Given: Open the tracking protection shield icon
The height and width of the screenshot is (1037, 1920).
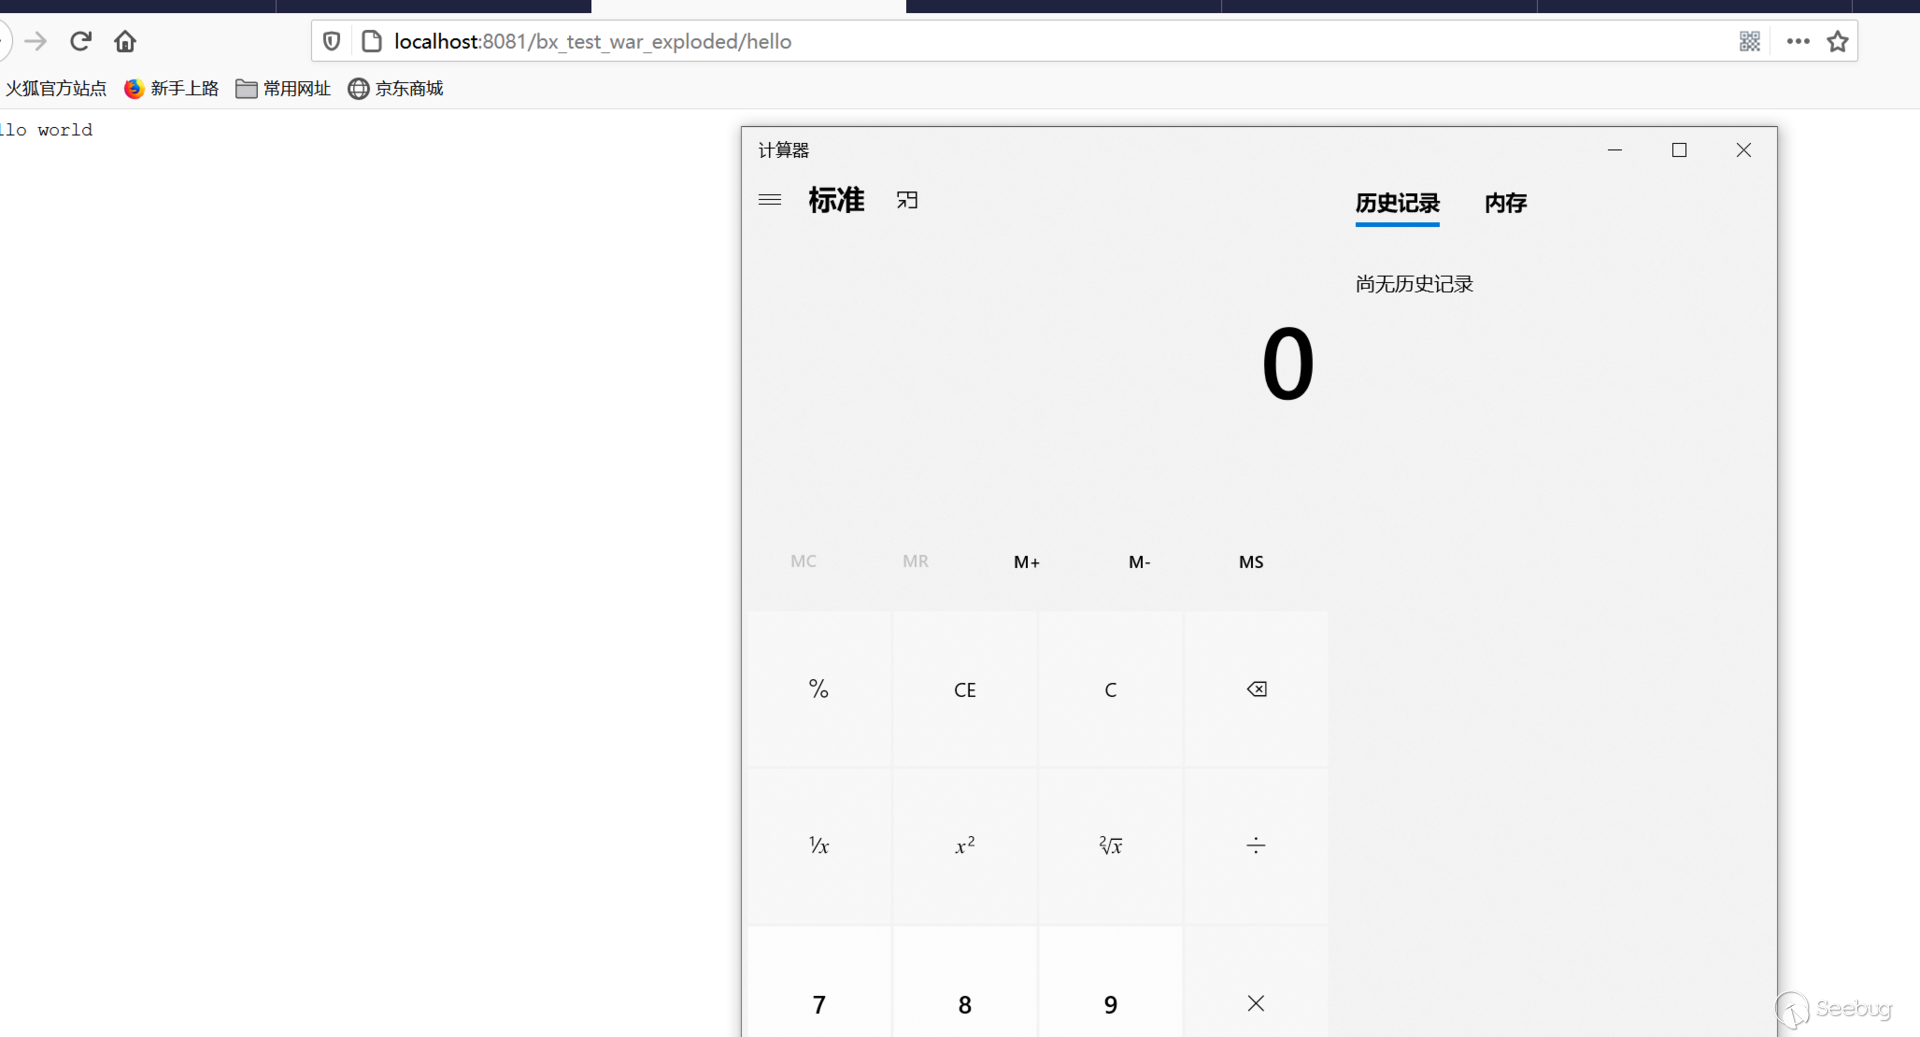Looking at the screenshot, I should pyautogui.click(x=332, y=41).
